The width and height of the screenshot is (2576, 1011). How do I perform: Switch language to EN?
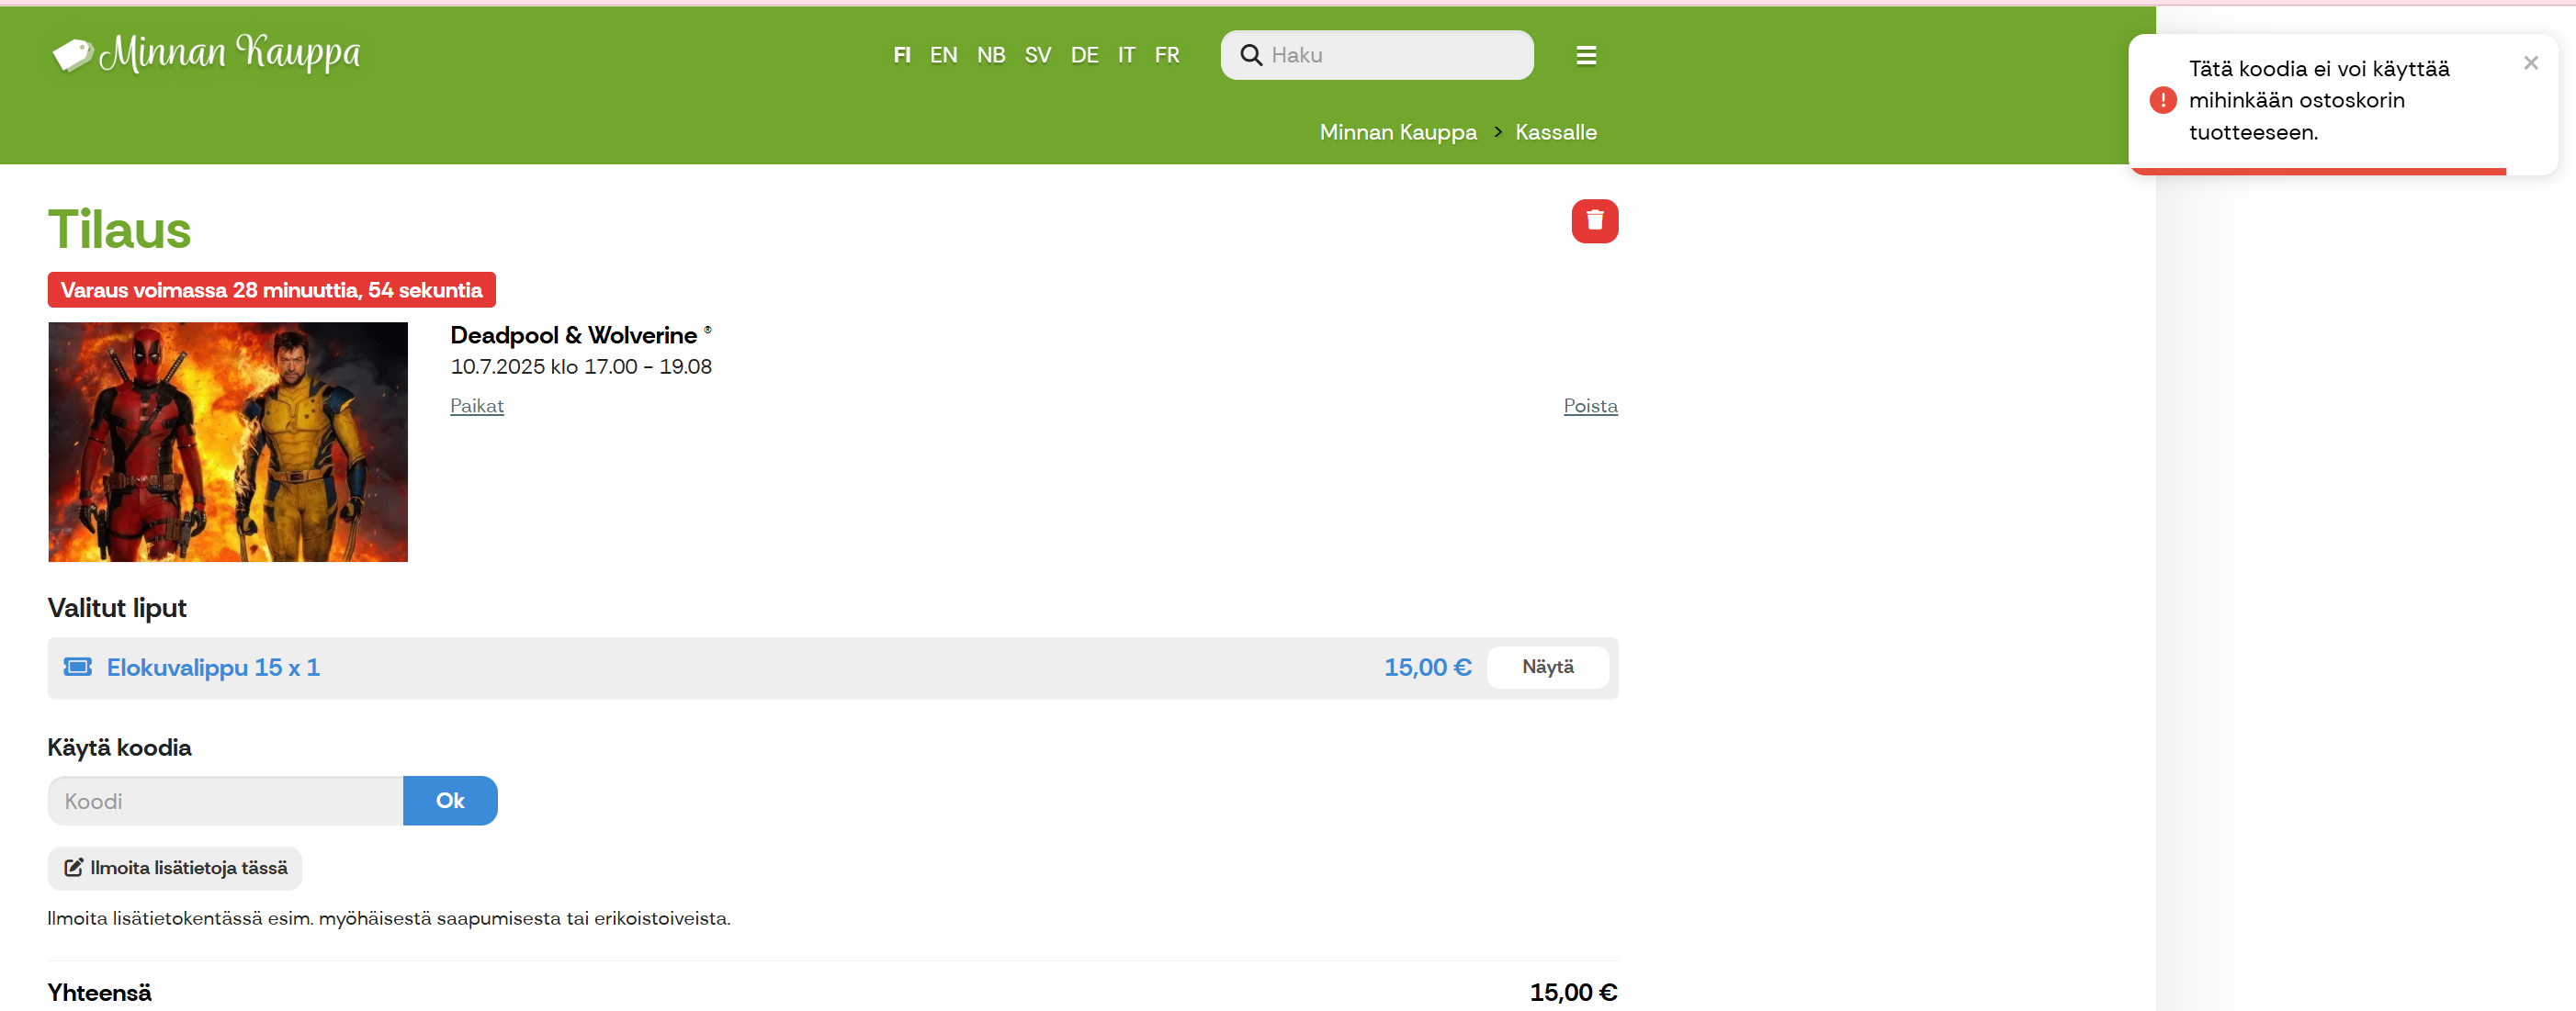click(x=943, y=55)
